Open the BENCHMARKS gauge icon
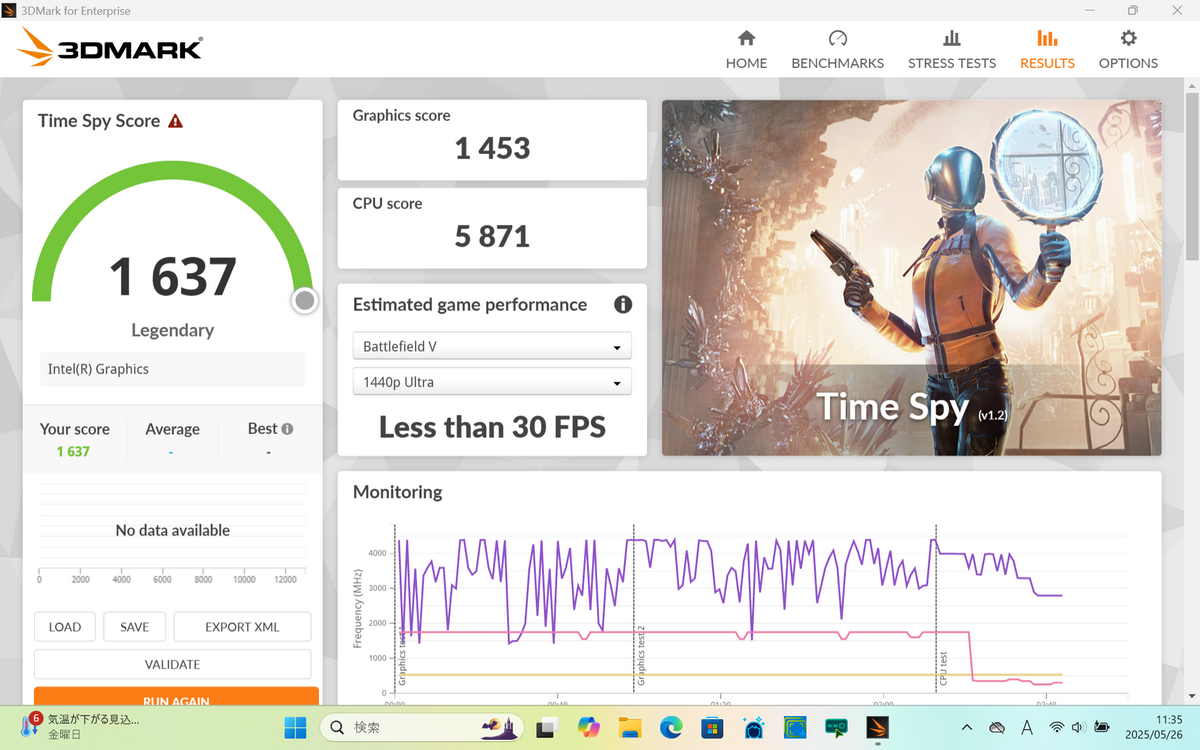 tap(838, 38)
